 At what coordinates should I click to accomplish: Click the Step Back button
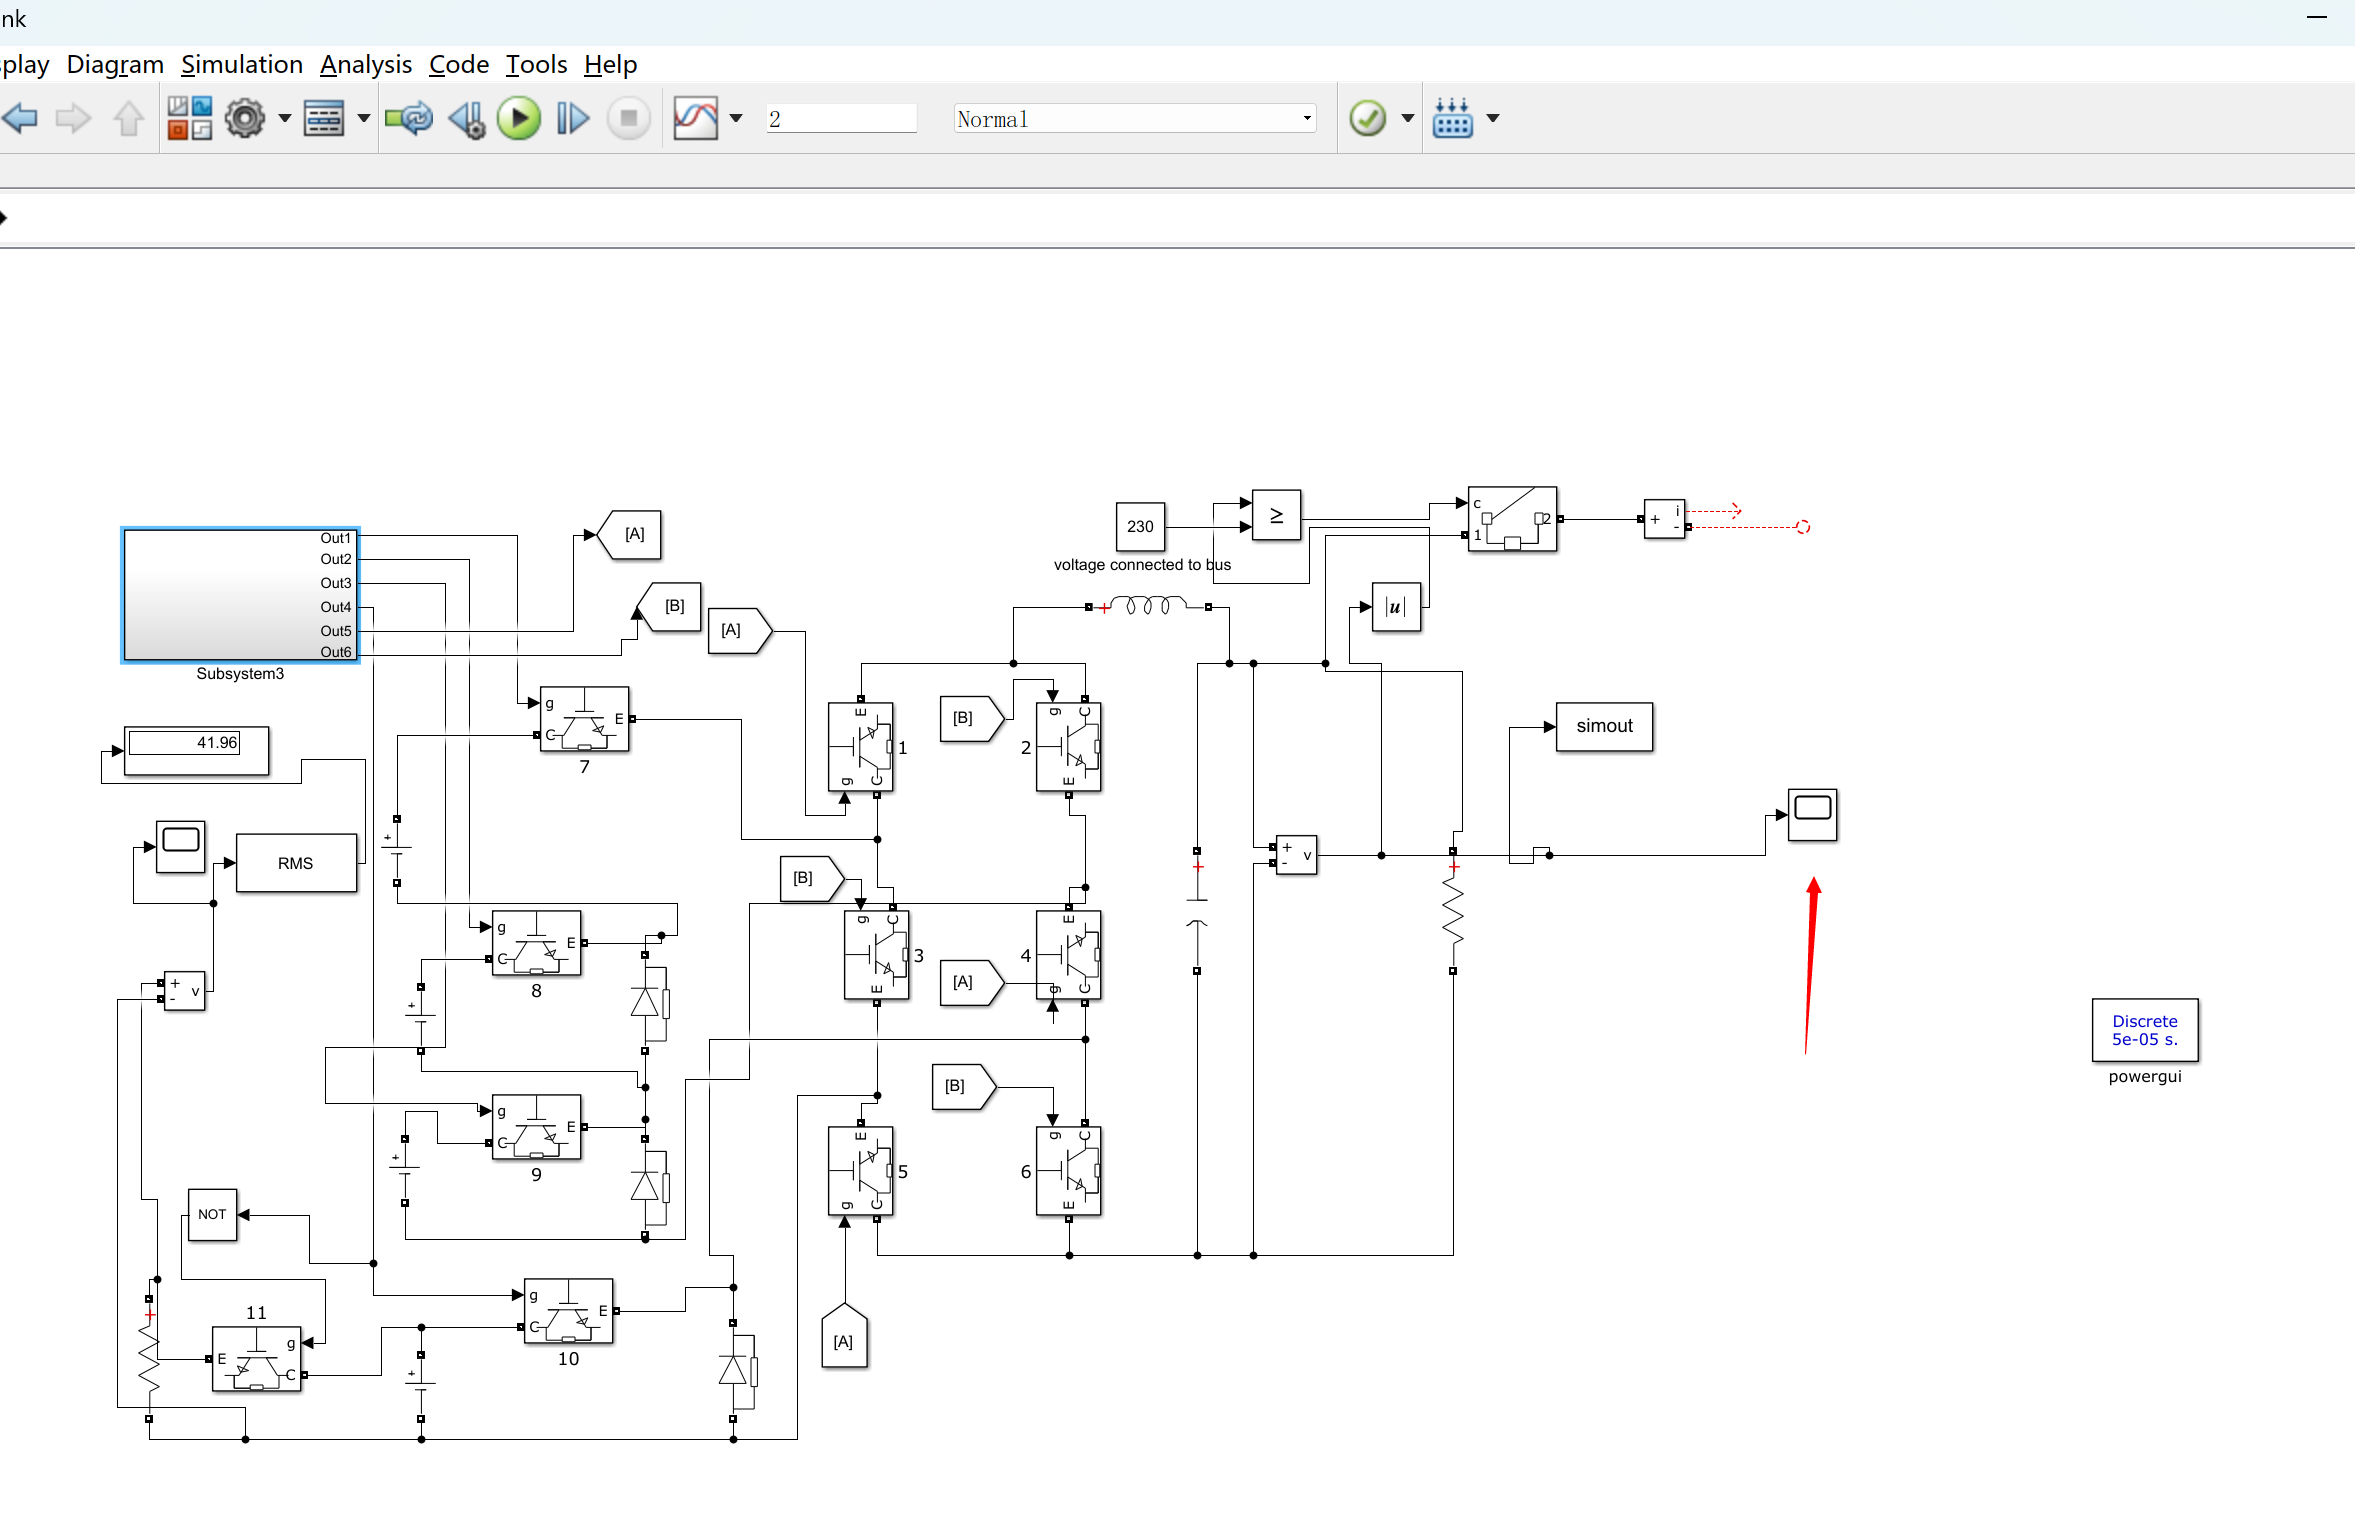[466, 118]
